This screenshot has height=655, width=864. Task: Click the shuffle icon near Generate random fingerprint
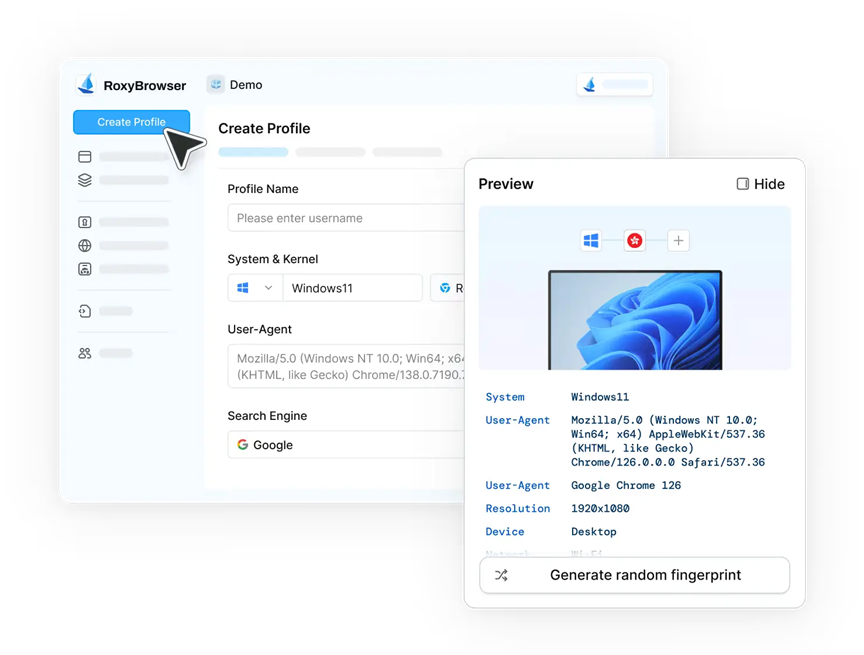coord(502,575)
